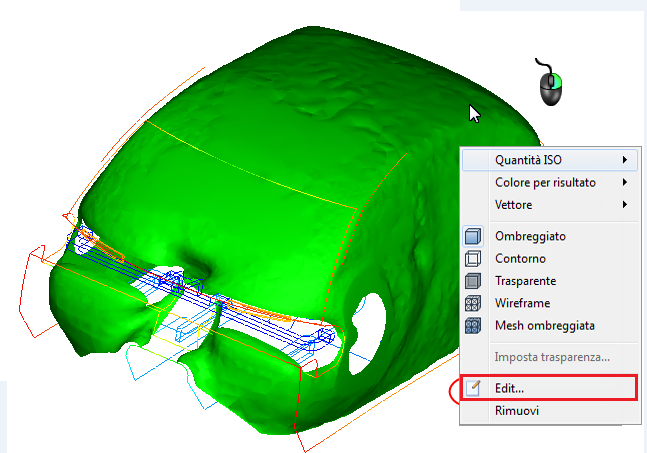The height and width of the screenshot is (453, 647).
Task: Click the Ombreggiato shaded cube icon
Action: (473, 236)
